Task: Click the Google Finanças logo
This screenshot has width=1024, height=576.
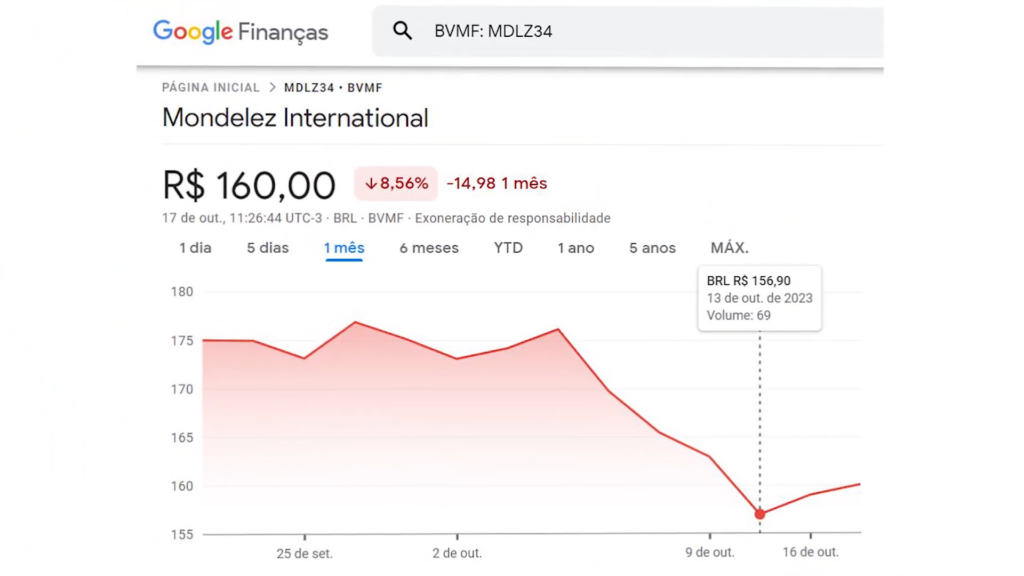Action: (x=239, y=31)
